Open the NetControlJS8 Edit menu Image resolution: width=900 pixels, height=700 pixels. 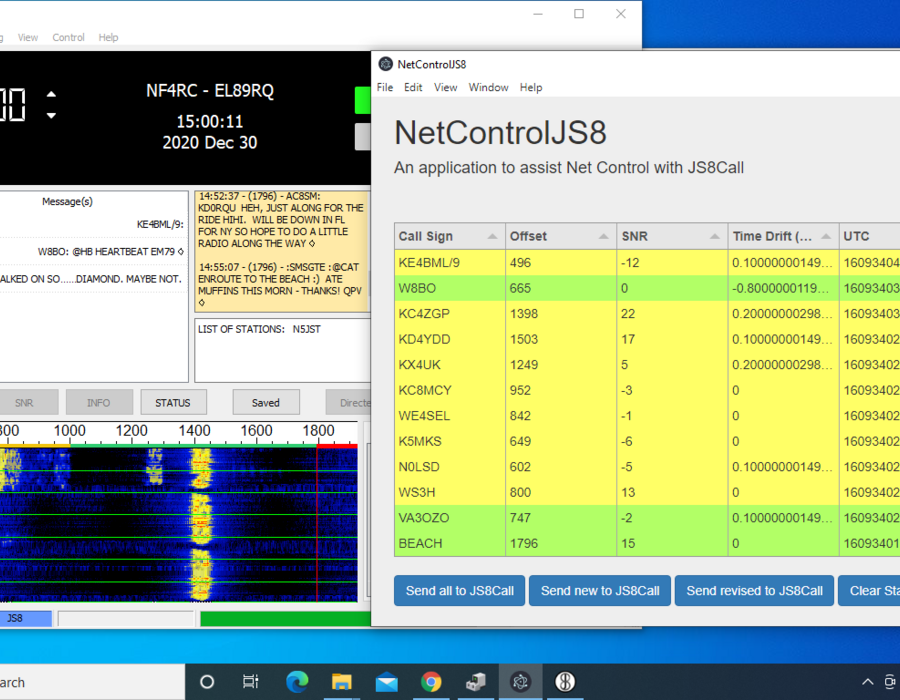coord(413,87)
